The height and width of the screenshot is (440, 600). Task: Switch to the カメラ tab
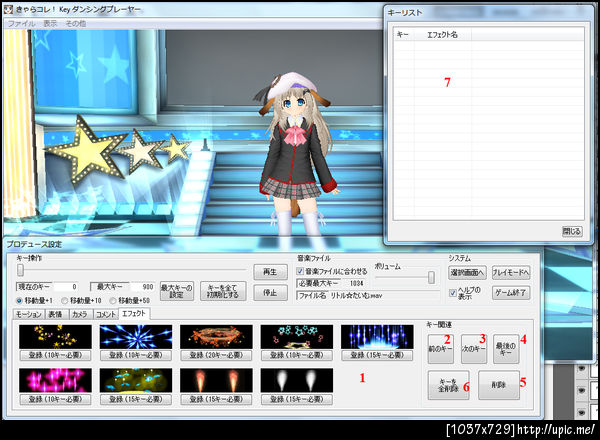tap(80, 314)
